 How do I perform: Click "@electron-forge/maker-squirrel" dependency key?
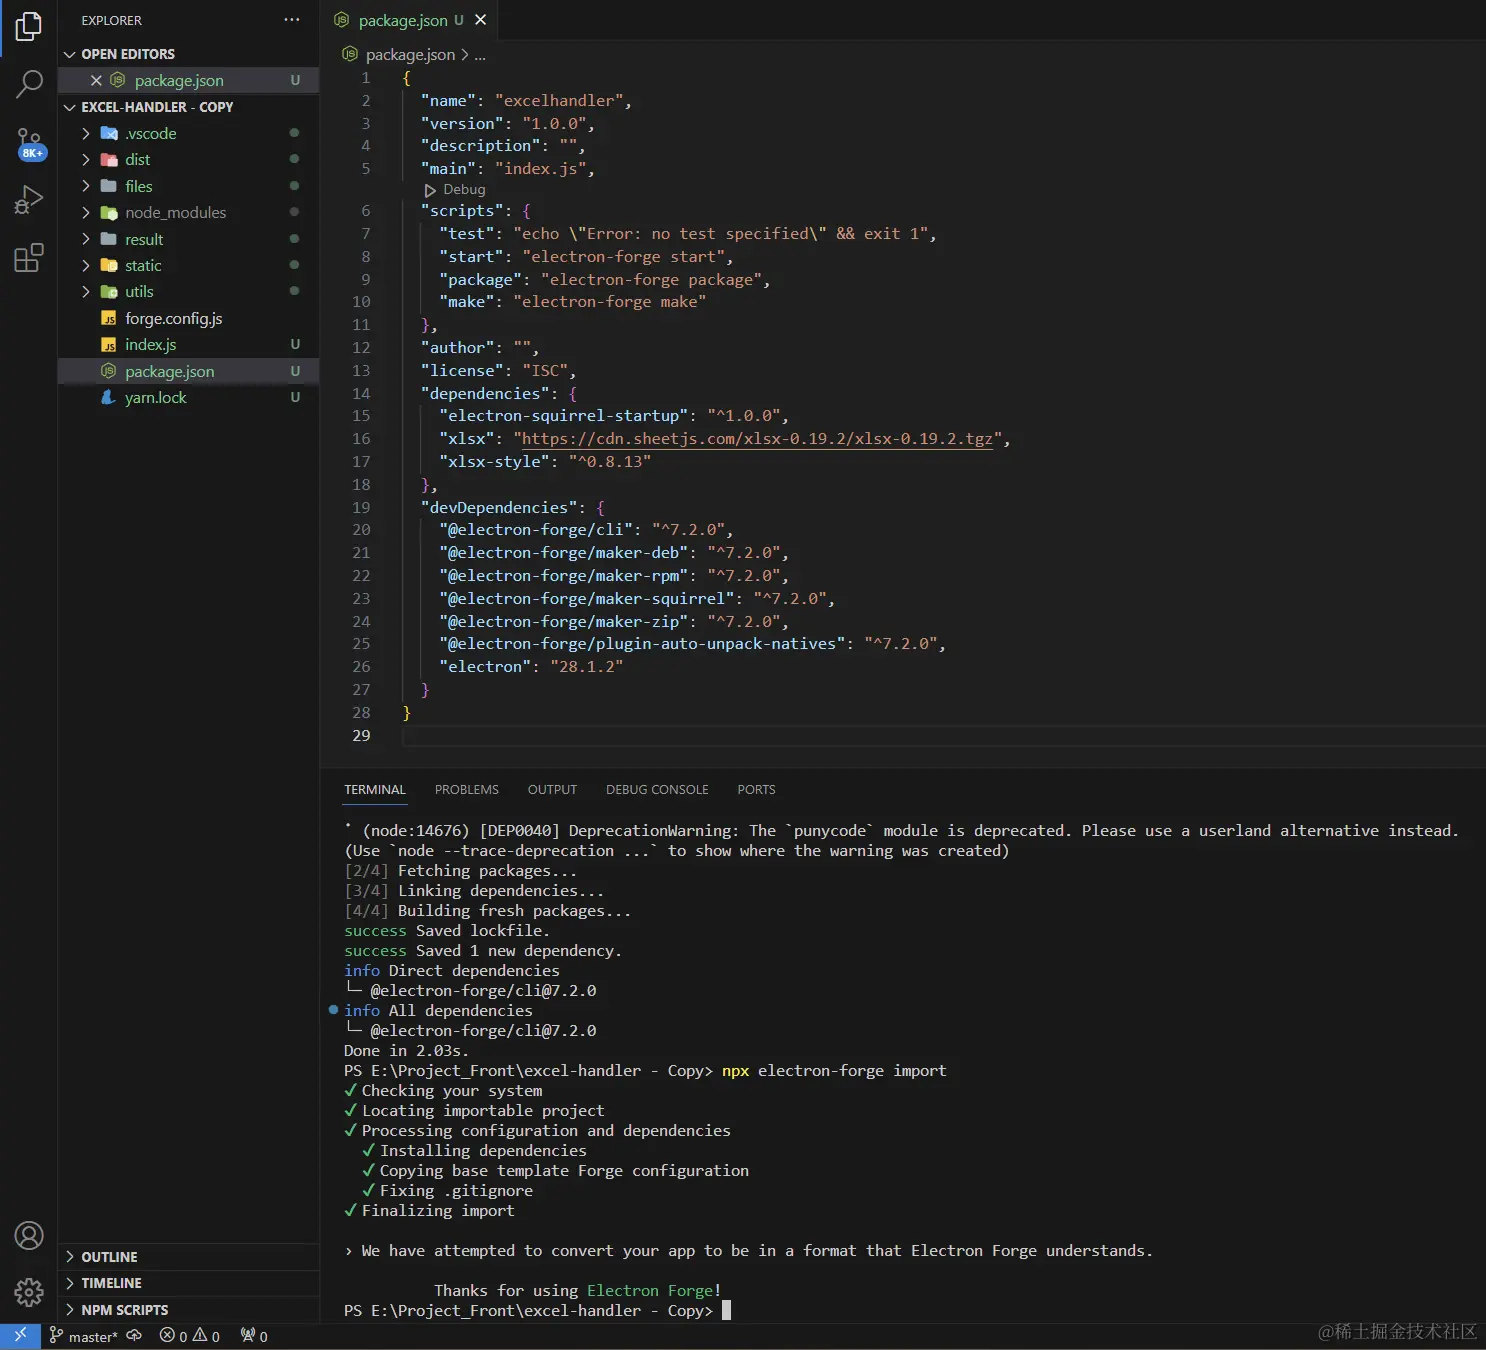(586, 599)
